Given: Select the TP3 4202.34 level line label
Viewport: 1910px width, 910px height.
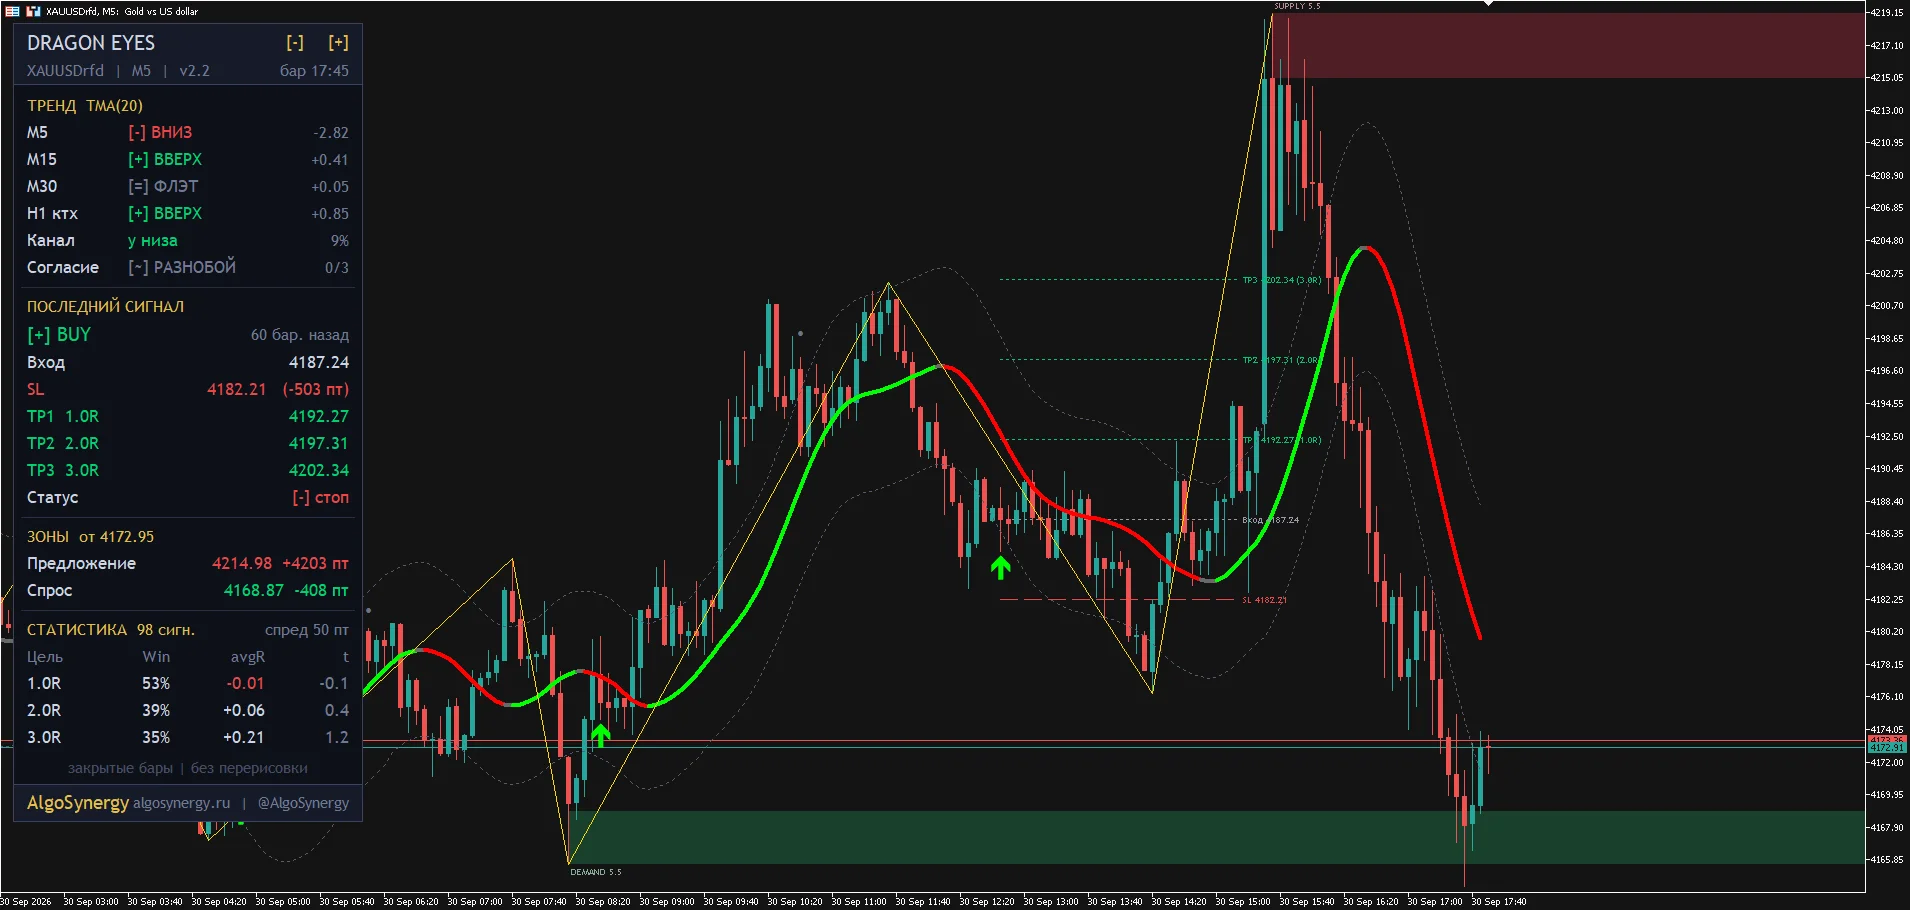Looking at the screenshot, I should (x=1282, y=280).
